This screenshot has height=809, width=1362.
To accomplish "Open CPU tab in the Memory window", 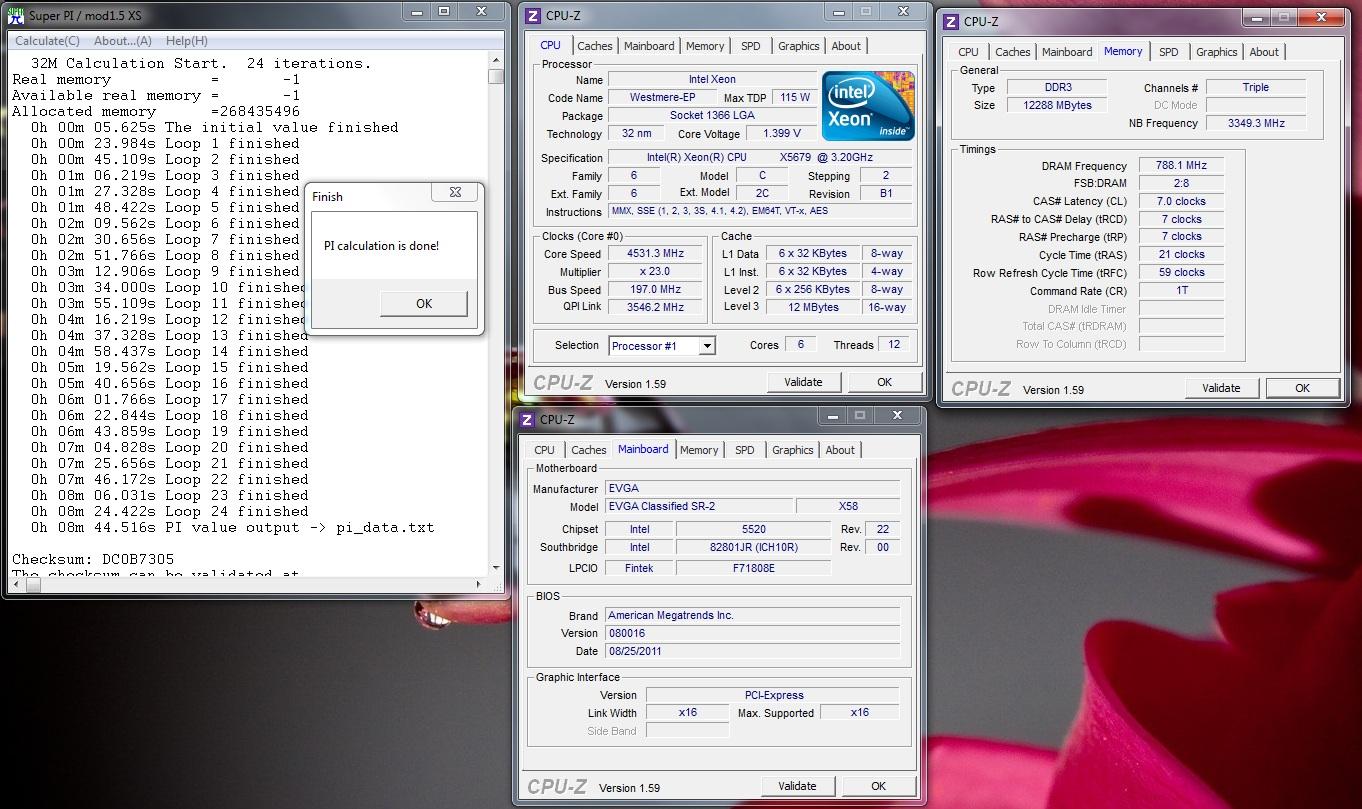I will [x=969, y=52].
